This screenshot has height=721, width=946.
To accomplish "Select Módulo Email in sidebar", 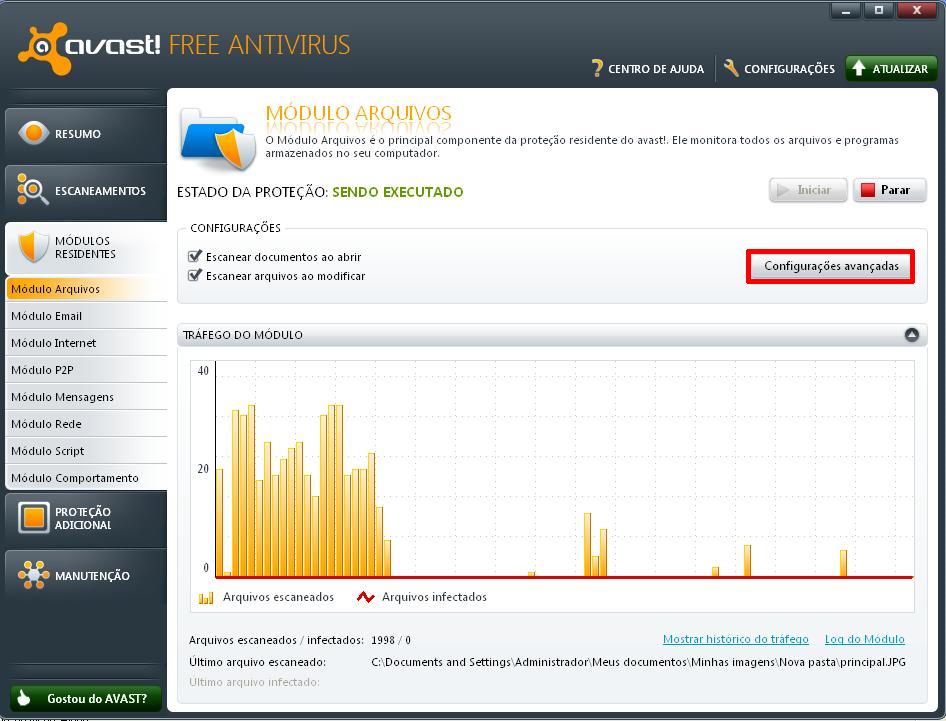I will coord(86,316).
